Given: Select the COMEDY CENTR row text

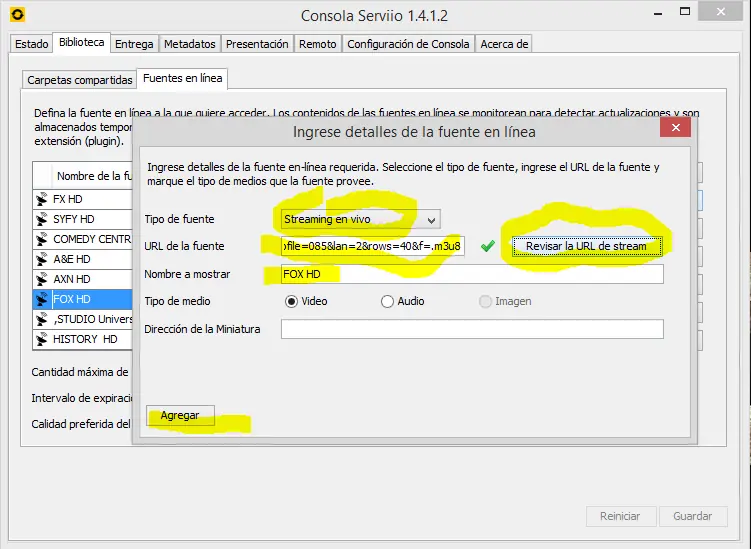Looking at the screenshot, I should point(92,239).
